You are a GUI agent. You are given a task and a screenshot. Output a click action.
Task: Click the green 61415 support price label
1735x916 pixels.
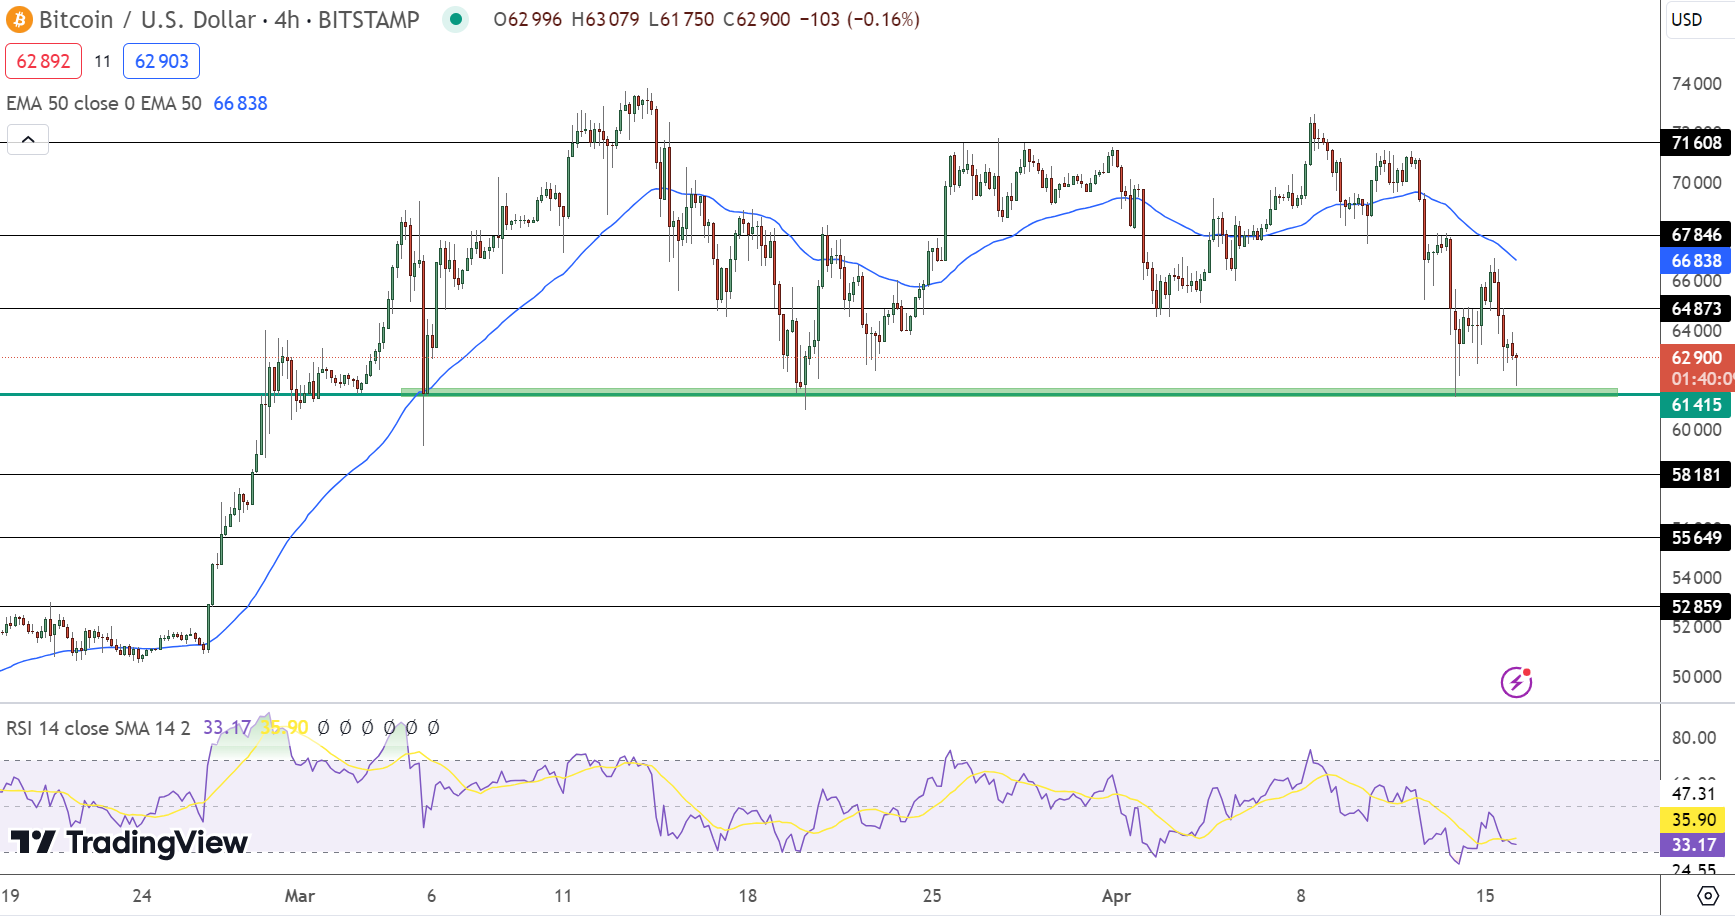pyautogui.click(x=1697, y=405)
